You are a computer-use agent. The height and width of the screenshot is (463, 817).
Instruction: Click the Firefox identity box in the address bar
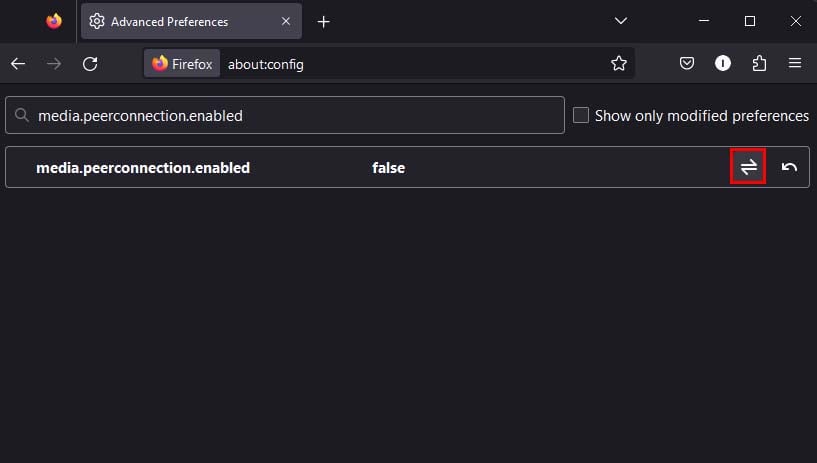pyautogui.click(x=182, y=64)
